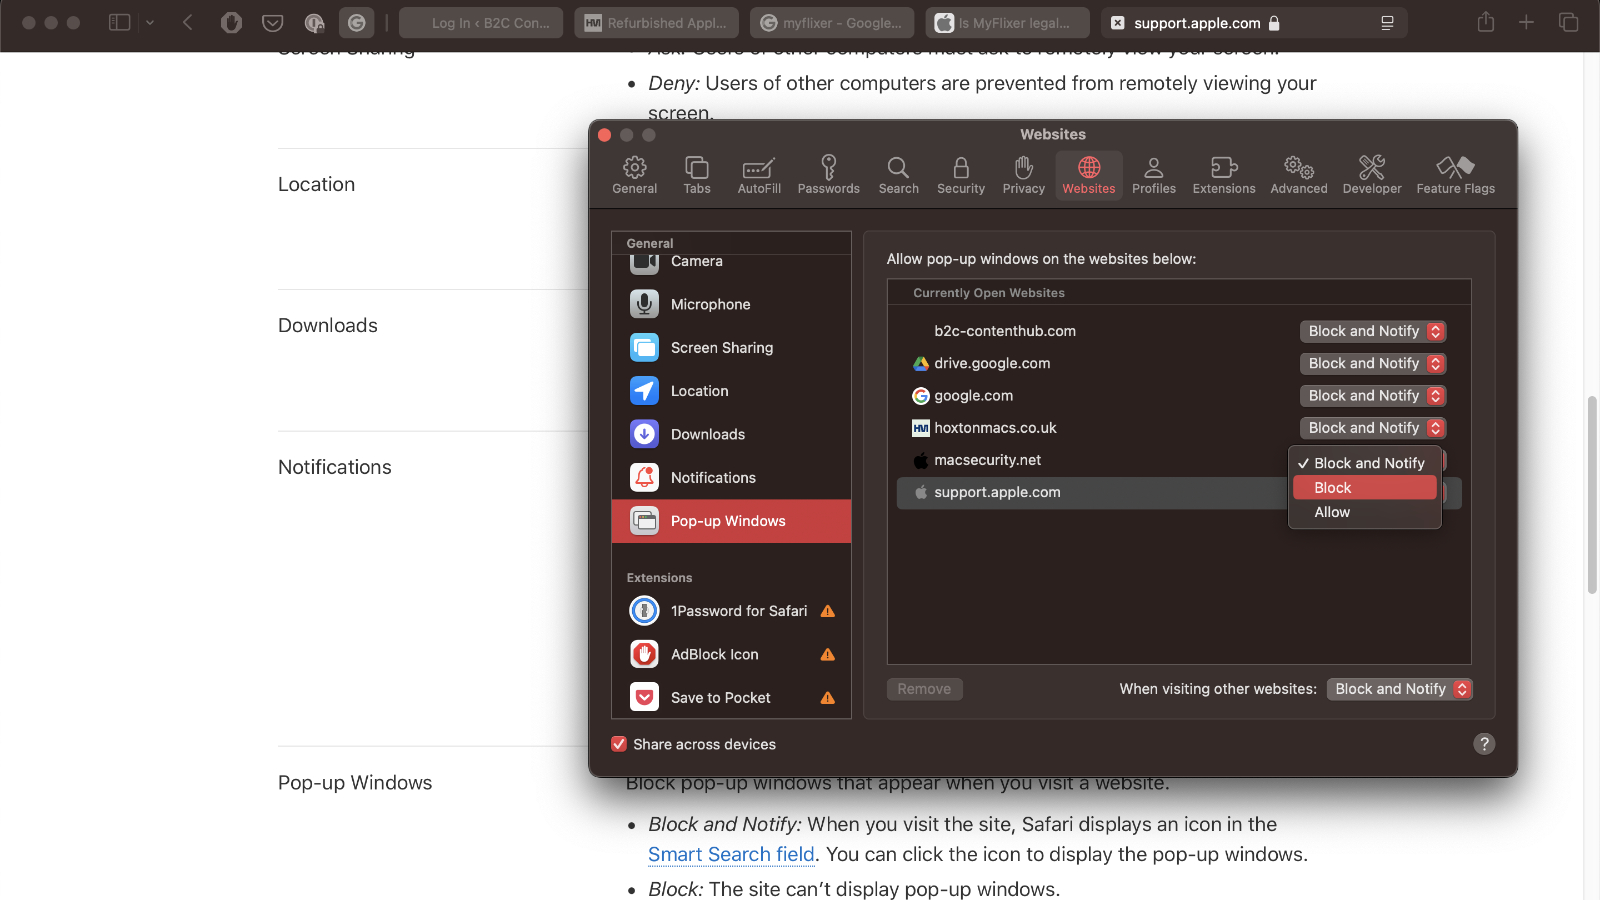1600x900 pixels.
Task: Choose Block from the pop-up menu
Action: 1333,488
